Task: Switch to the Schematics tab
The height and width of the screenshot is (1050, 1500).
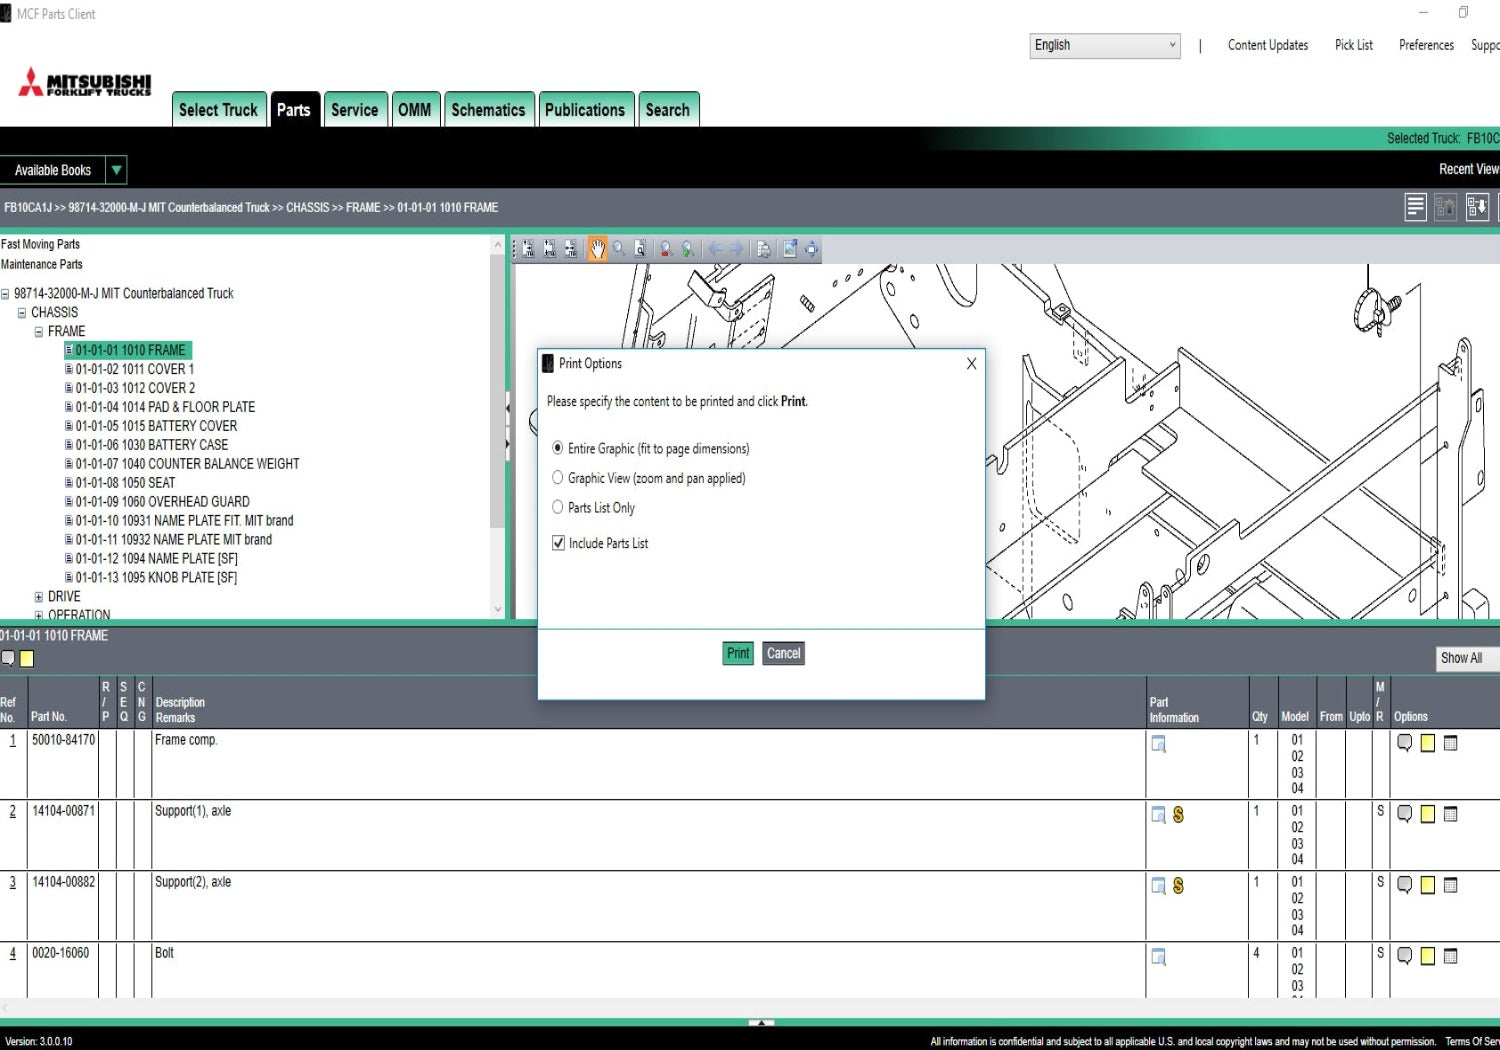Action: pos(487,110)
